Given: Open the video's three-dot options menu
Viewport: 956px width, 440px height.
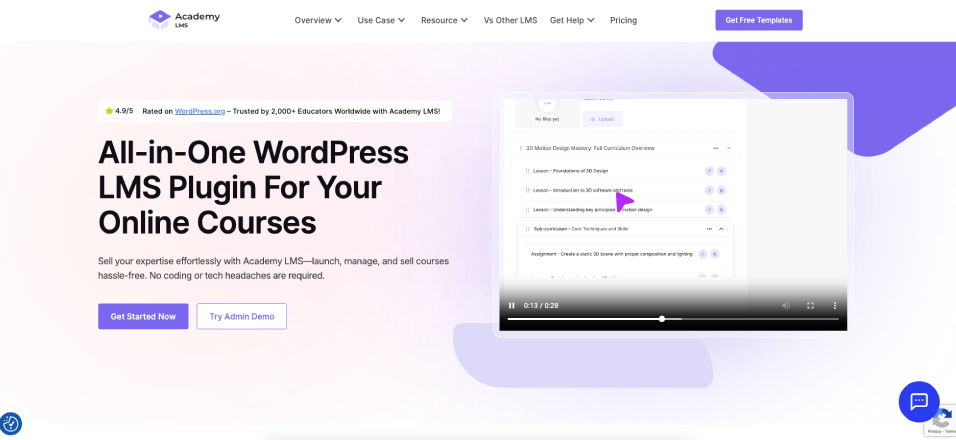Looking at the screenshot, I should [835, 305].
